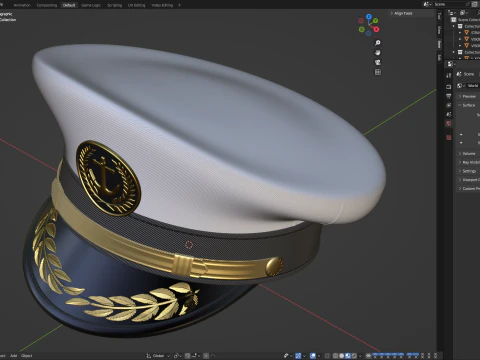Click the green Y axis on navigation gizmo

[375, 21]
